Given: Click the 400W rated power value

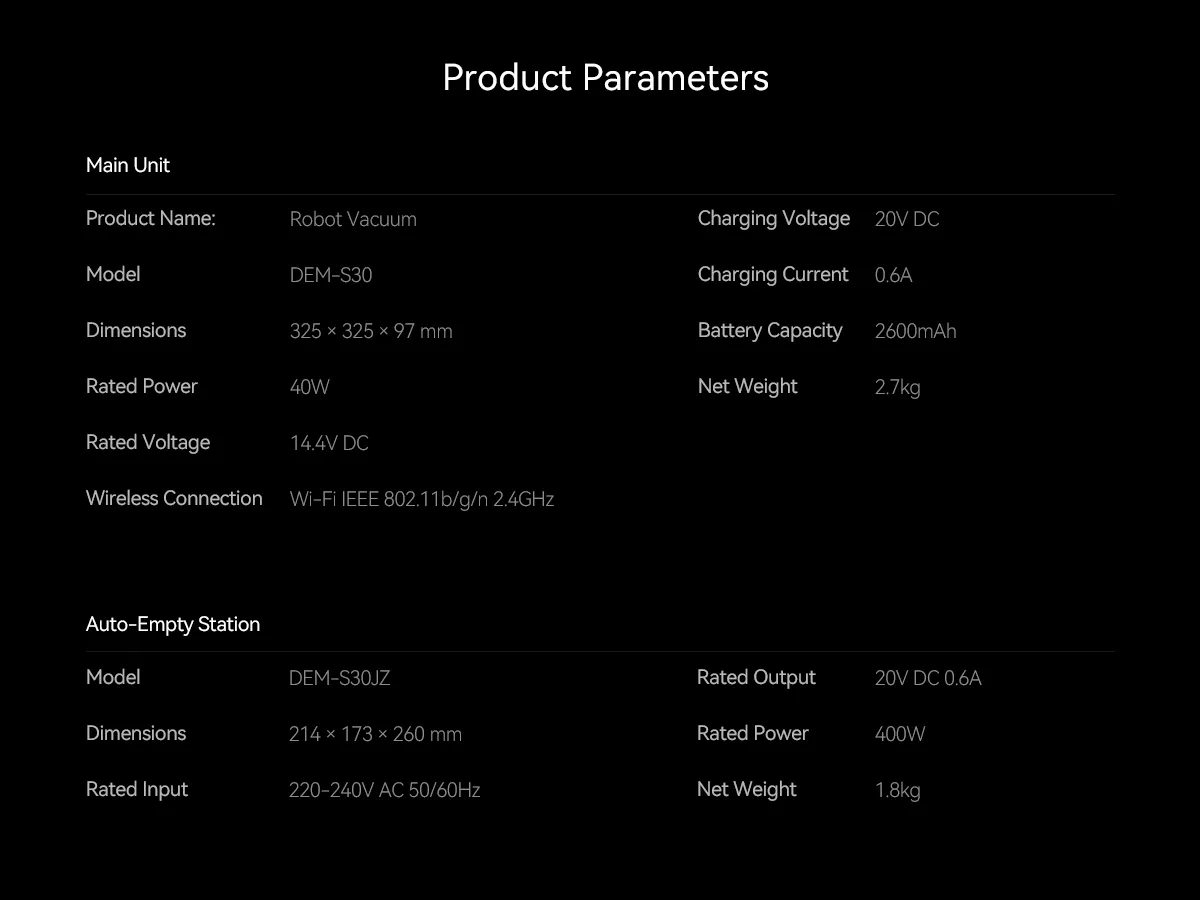Looking at the screenshot, I should click(900, 734).
